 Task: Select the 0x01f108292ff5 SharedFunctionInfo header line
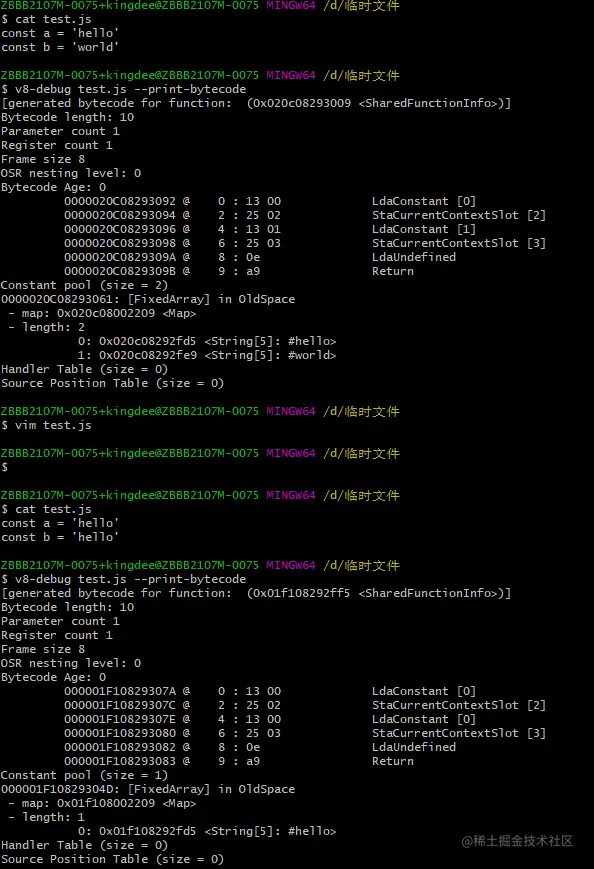[256, 593]
